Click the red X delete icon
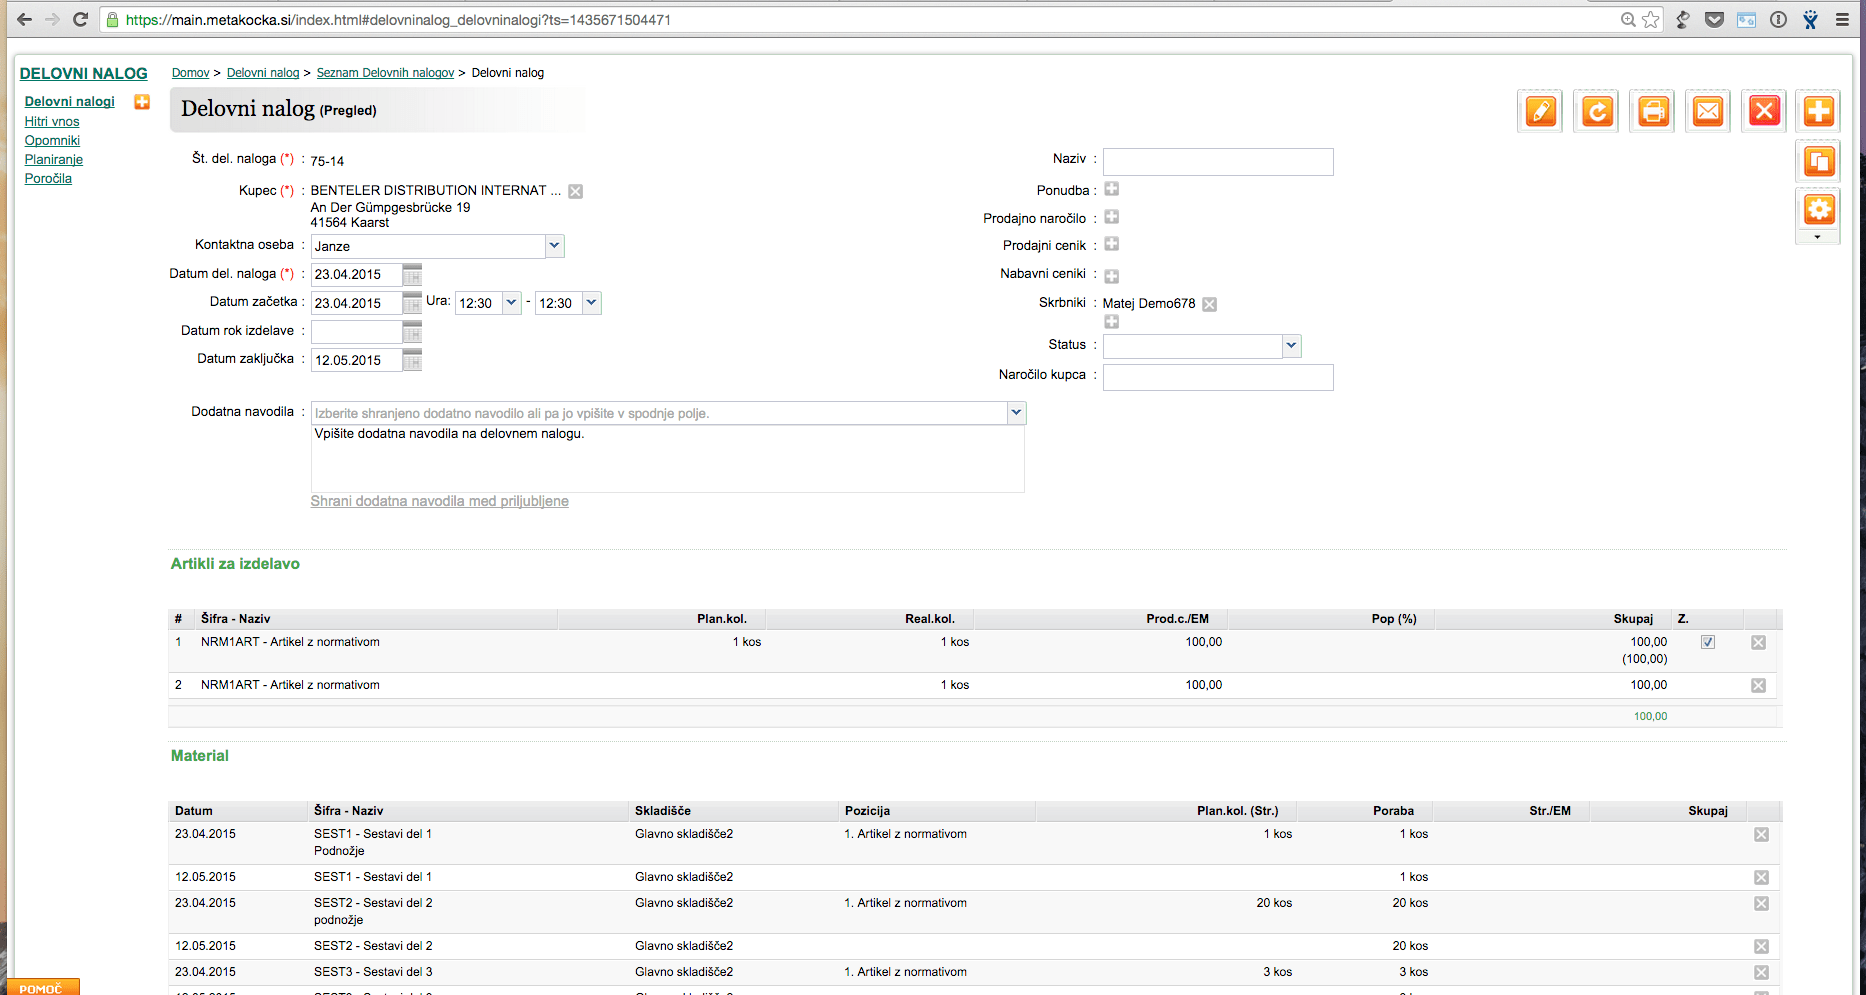 point(1764,111)
